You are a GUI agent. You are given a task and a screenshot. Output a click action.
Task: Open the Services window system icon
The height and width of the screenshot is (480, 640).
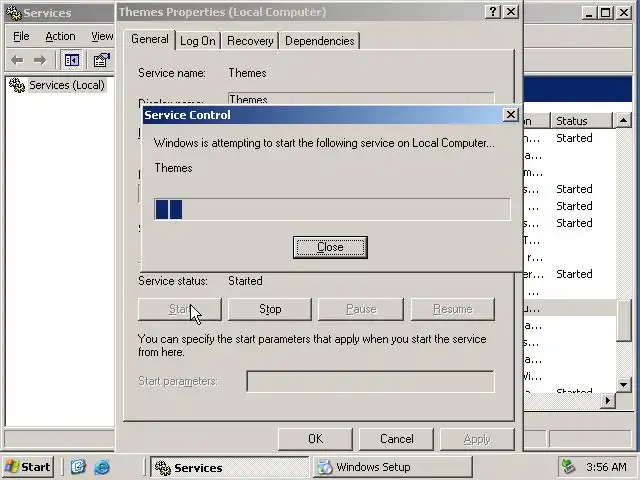click(14, 13)
